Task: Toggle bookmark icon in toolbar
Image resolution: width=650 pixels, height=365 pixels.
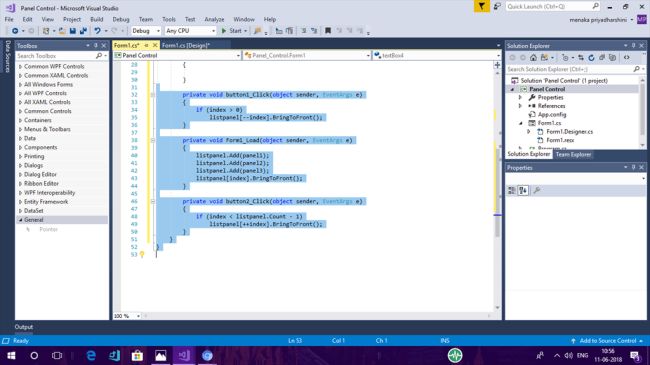Action: click(328, 31)
